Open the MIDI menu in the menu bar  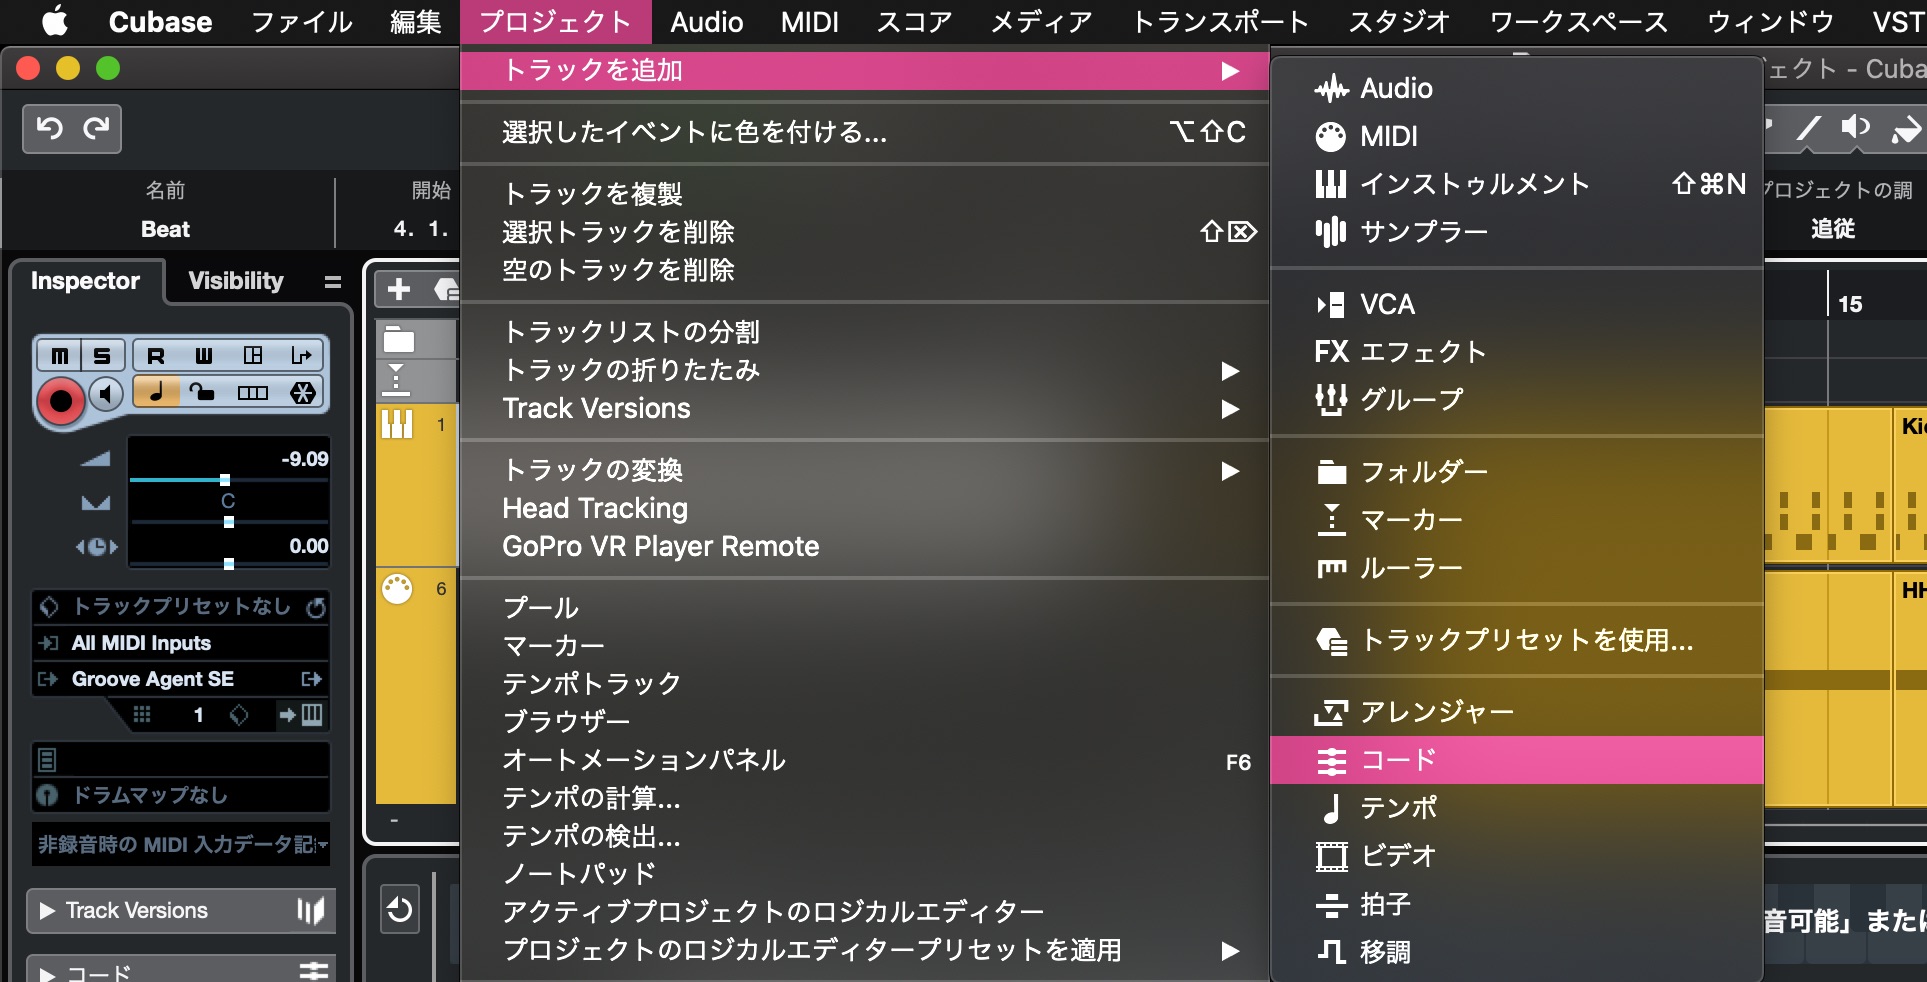pos(810,22)
